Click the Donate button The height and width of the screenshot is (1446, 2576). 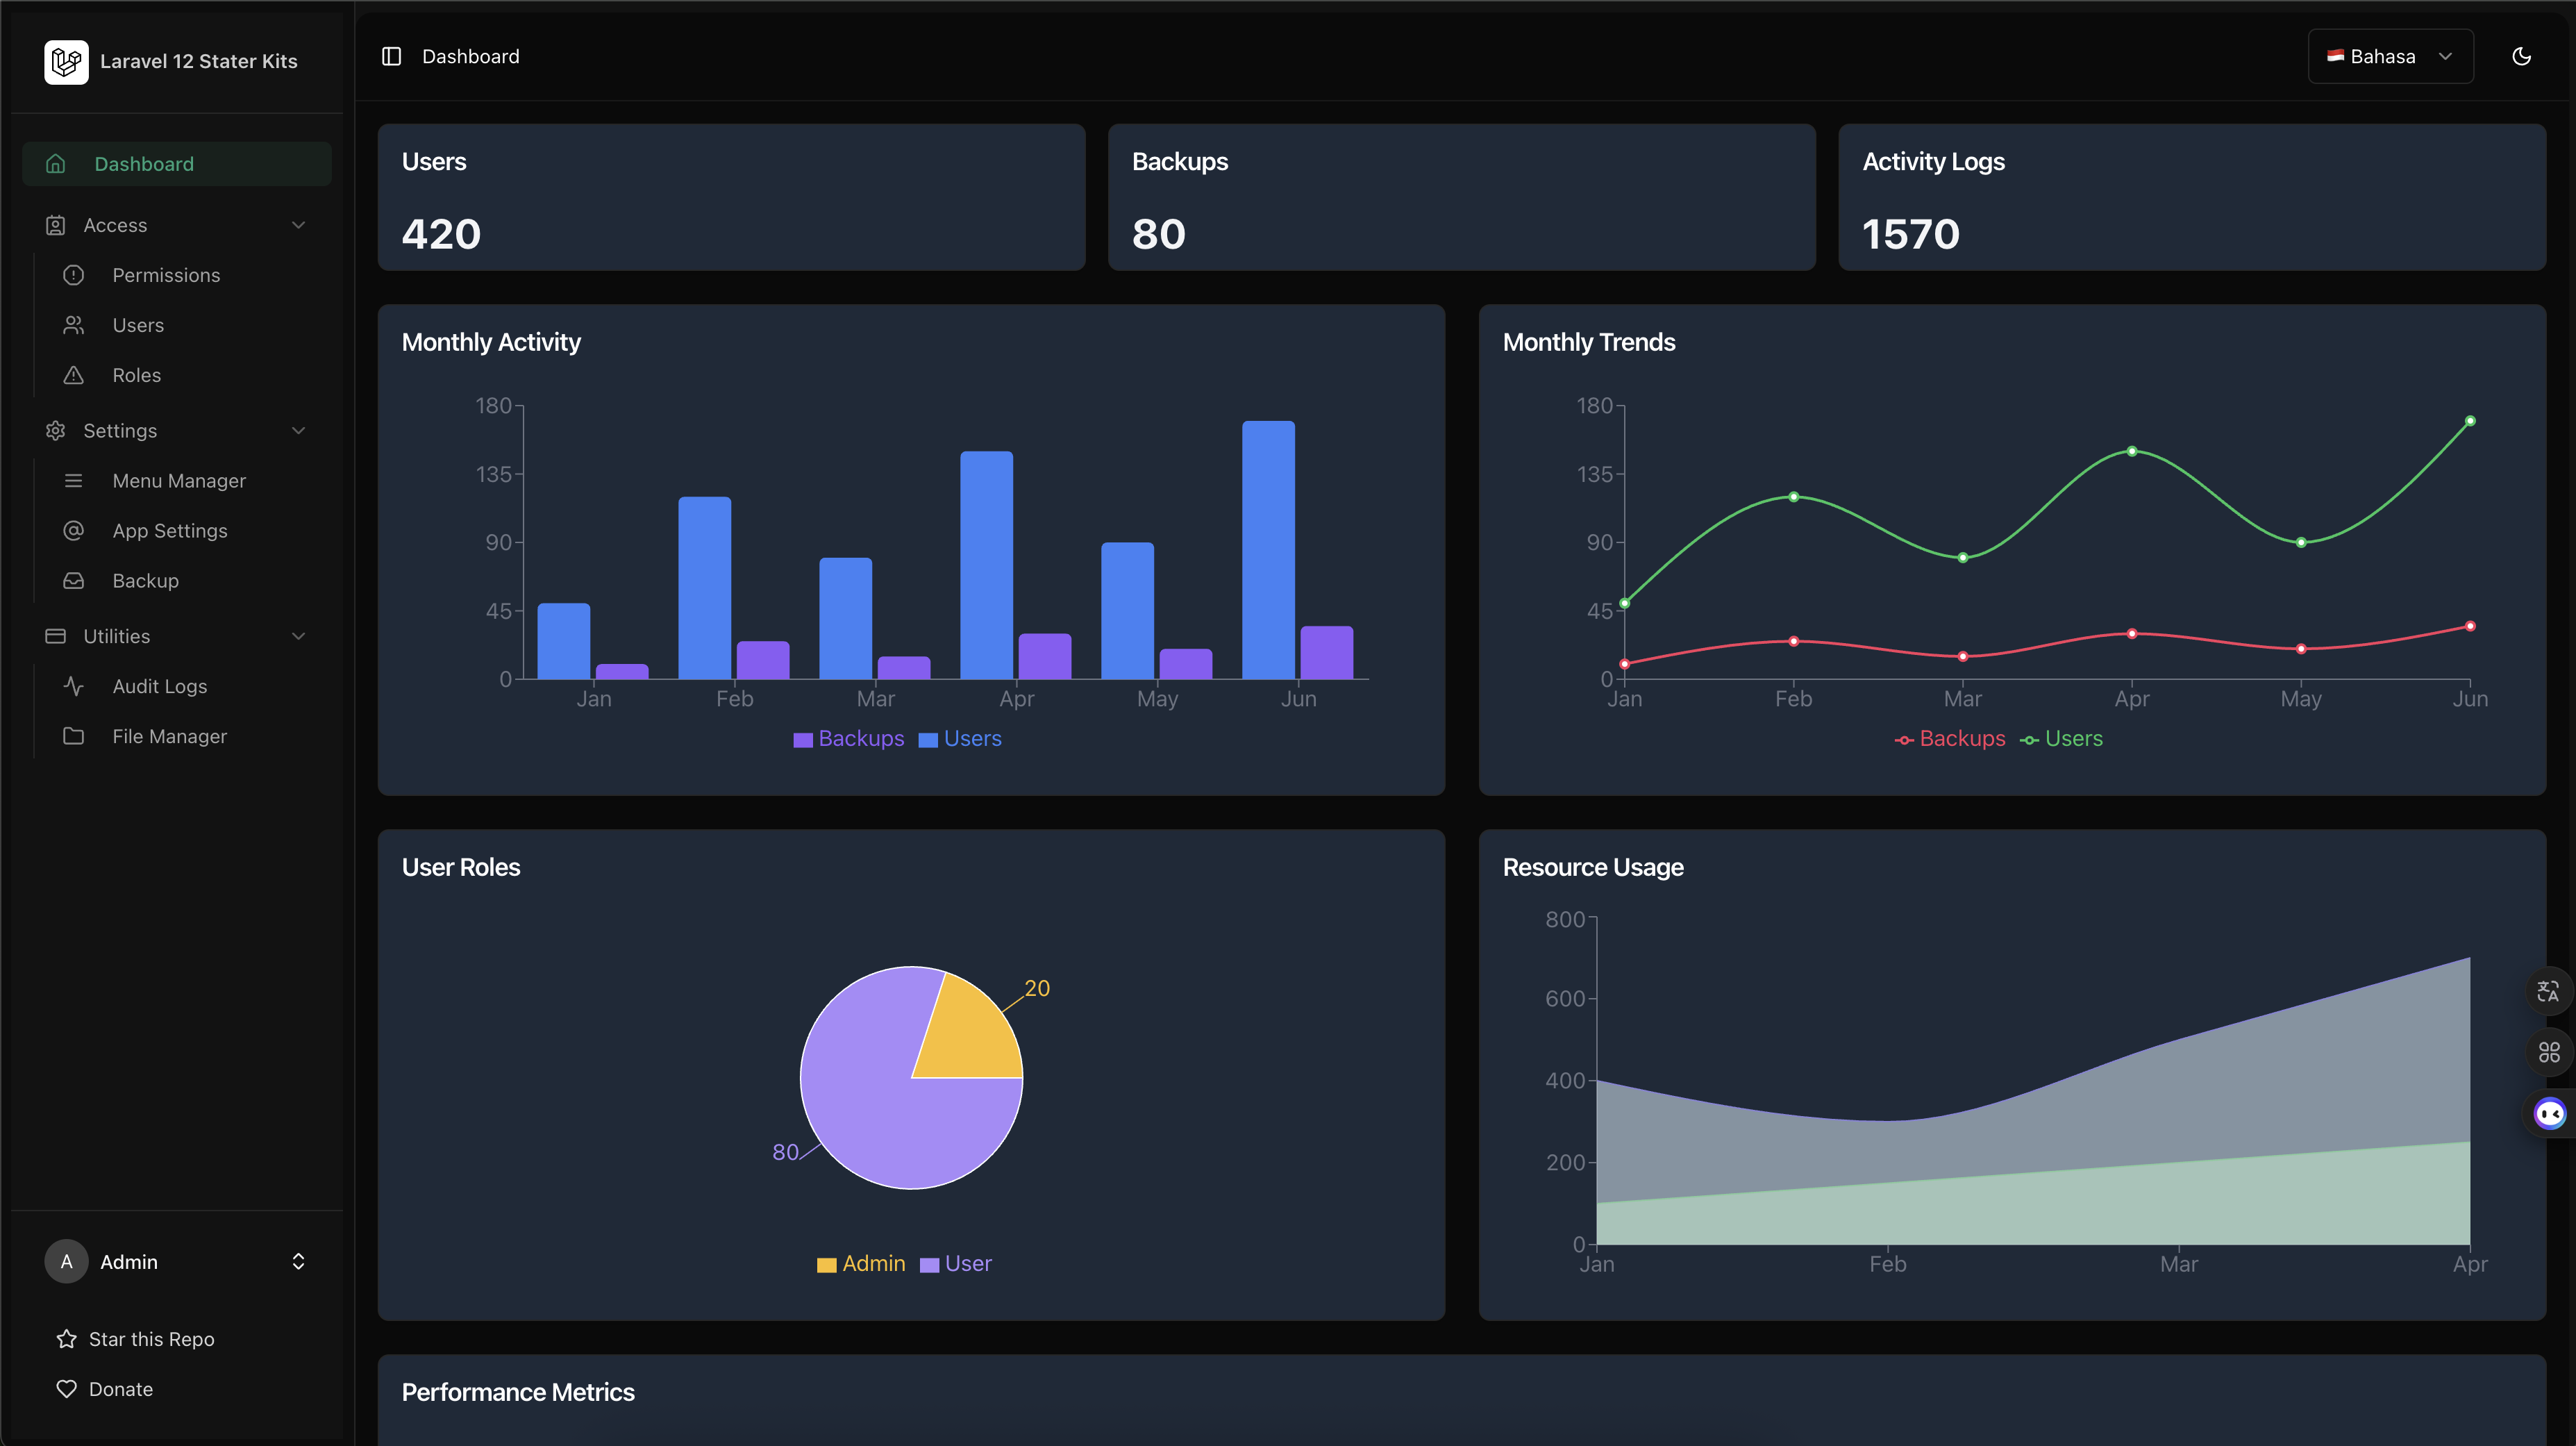point(119,1388)
